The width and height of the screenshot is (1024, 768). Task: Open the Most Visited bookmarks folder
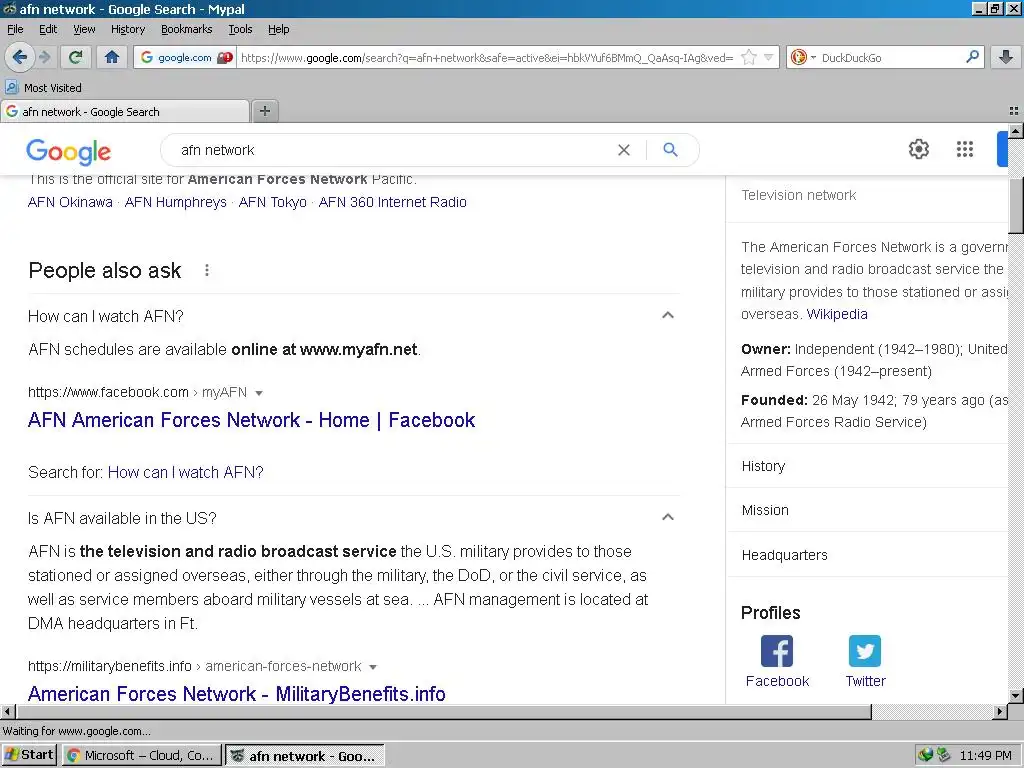click(44, 88)
